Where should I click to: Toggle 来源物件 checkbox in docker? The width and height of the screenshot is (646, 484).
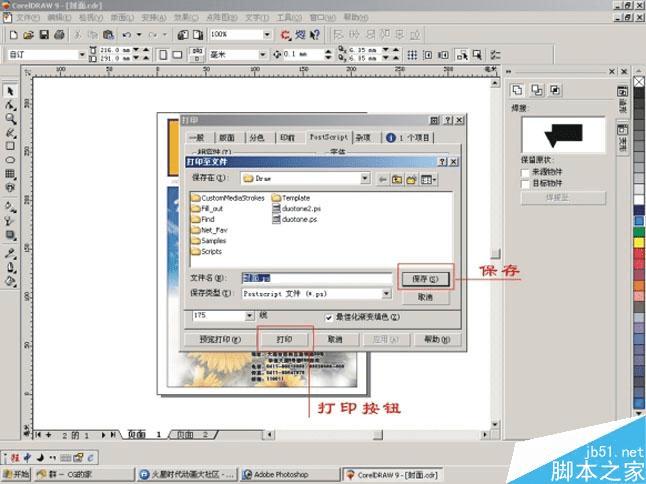[525, 172]
